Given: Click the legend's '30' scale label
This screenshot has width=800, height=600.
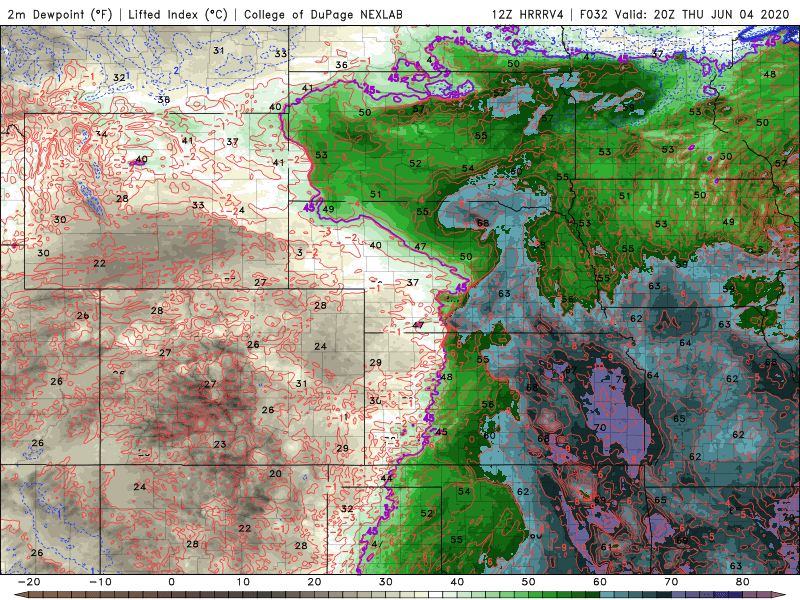Looking at the screenshot, I should tap(386, 582).
